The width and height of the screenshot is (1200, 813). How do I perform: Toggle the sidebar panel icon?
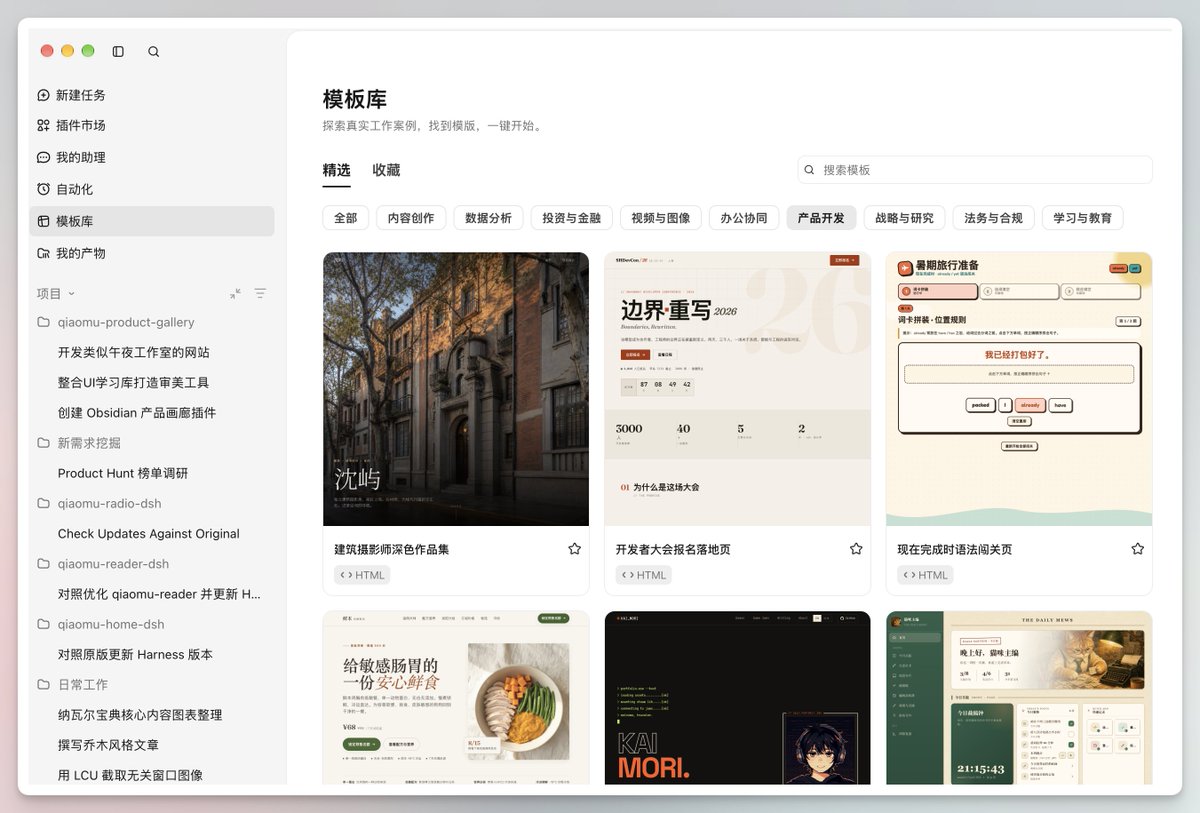click(118, 51)
